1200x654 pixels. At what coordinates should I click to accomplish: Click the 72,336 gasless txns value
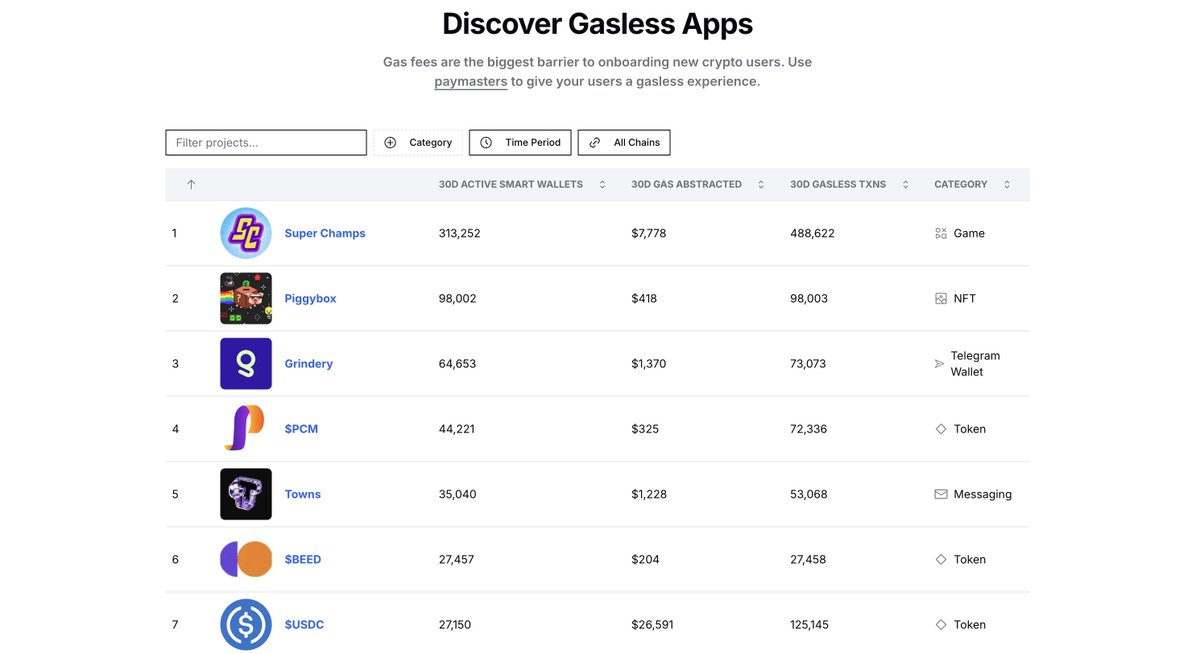pos(809,429)
